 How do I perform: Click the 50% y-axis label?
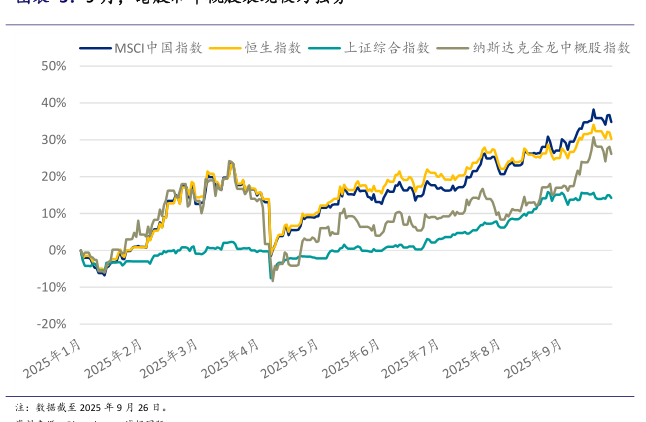(x=53, y=66)
